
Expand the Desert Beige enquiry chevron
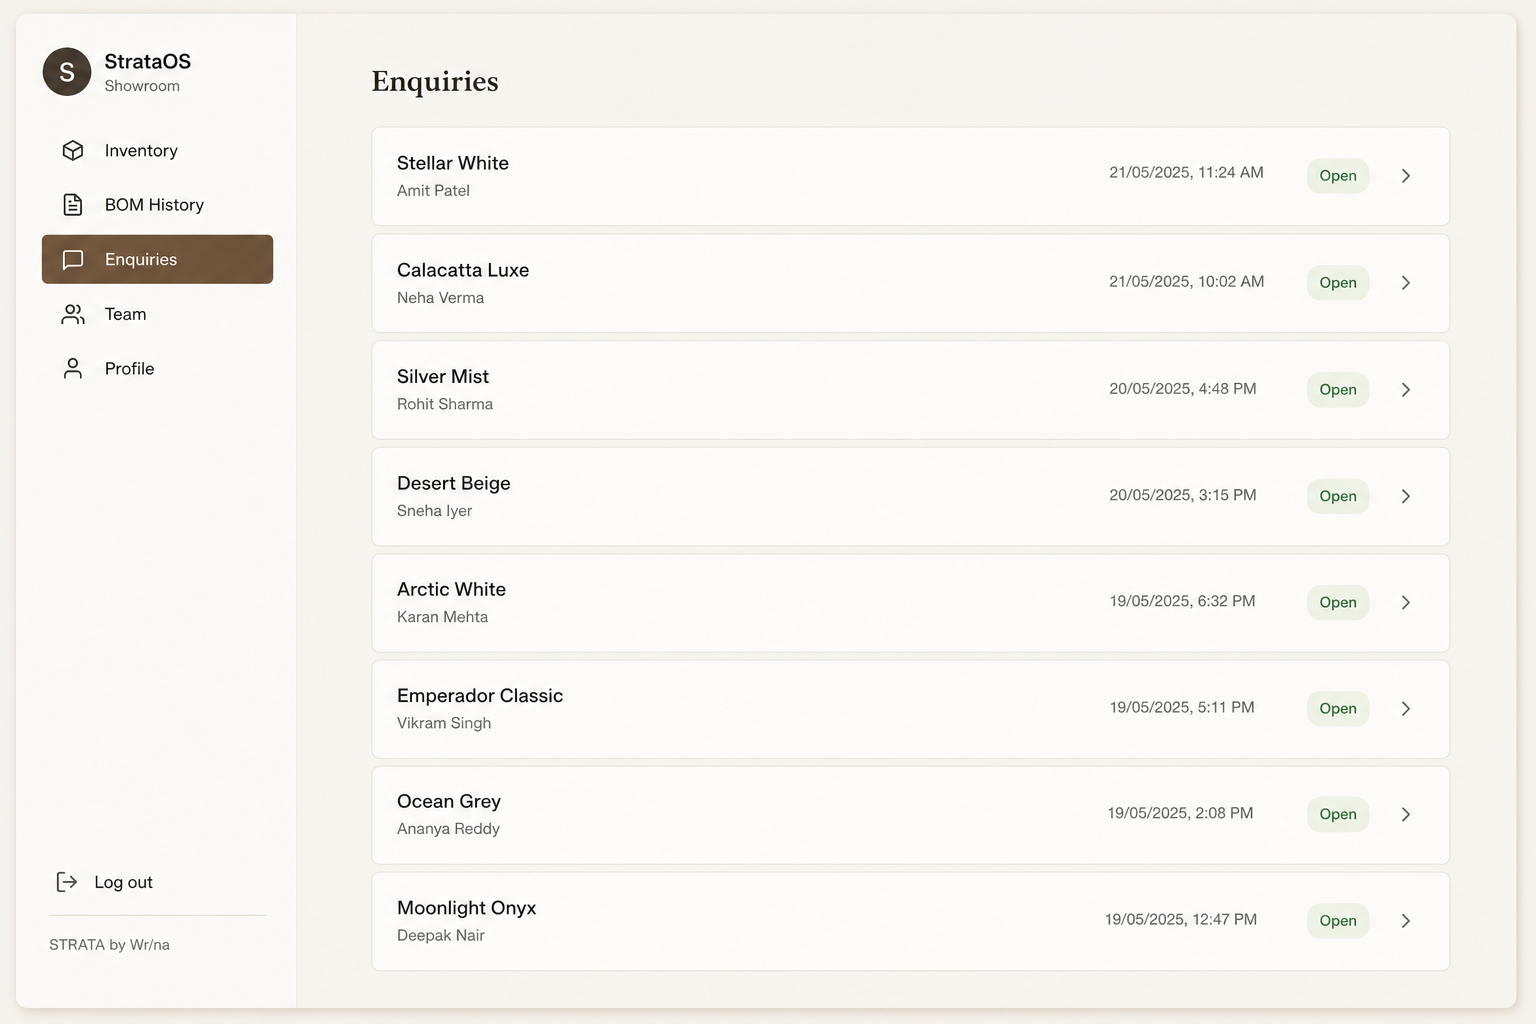1406,496
